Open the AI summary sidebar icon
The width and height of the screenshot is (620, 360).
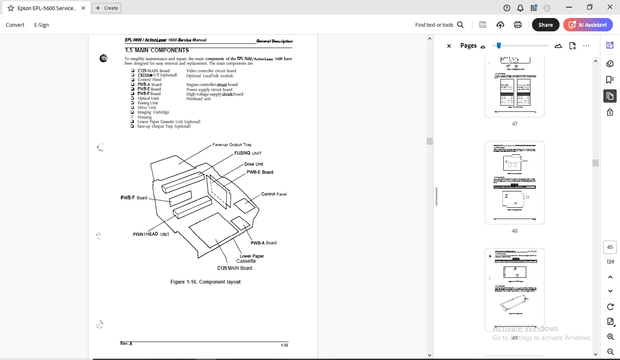(610, 45)
